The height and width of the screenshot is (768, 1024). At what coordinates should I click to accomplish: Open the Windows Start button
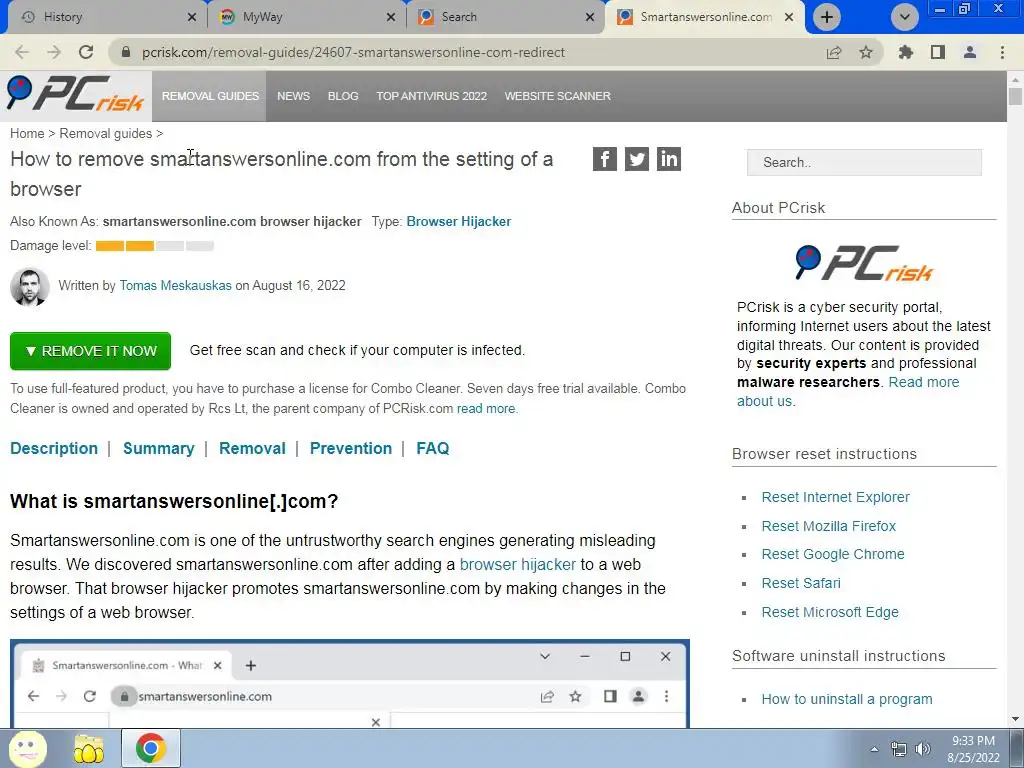coord(27,749)
